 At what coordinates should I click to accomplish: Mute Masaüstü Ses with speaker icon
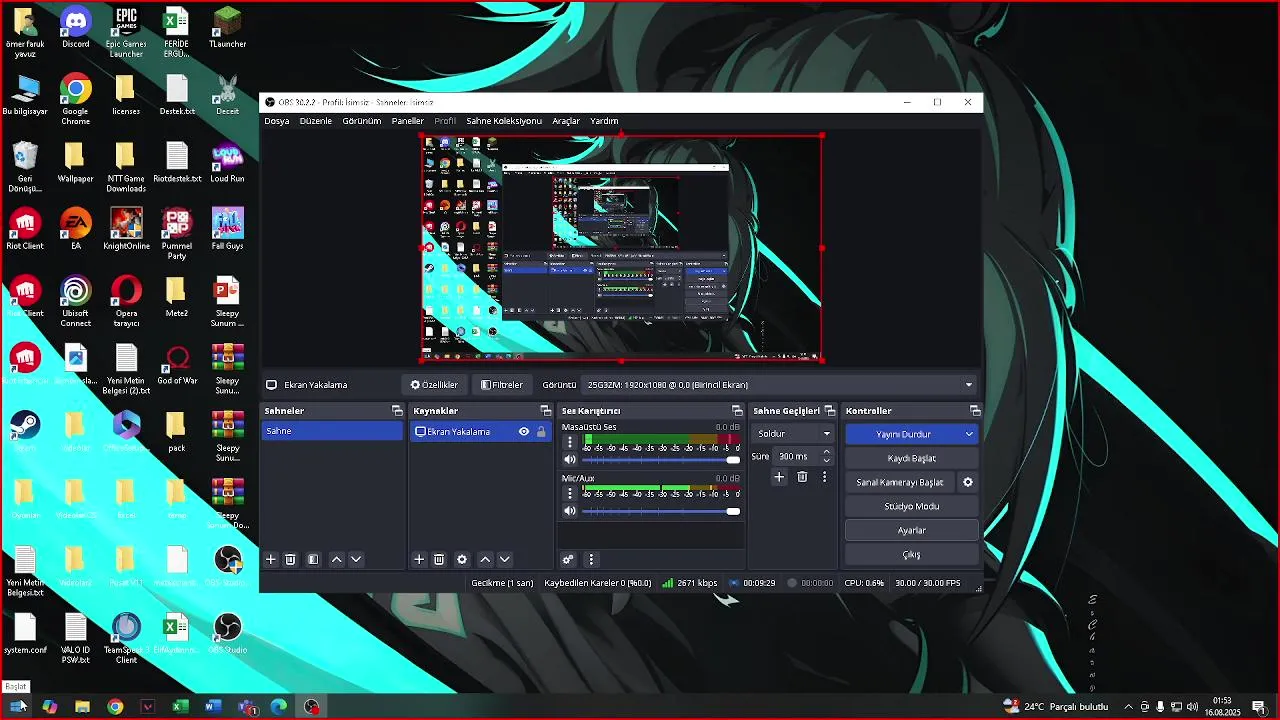click(570, 460)
